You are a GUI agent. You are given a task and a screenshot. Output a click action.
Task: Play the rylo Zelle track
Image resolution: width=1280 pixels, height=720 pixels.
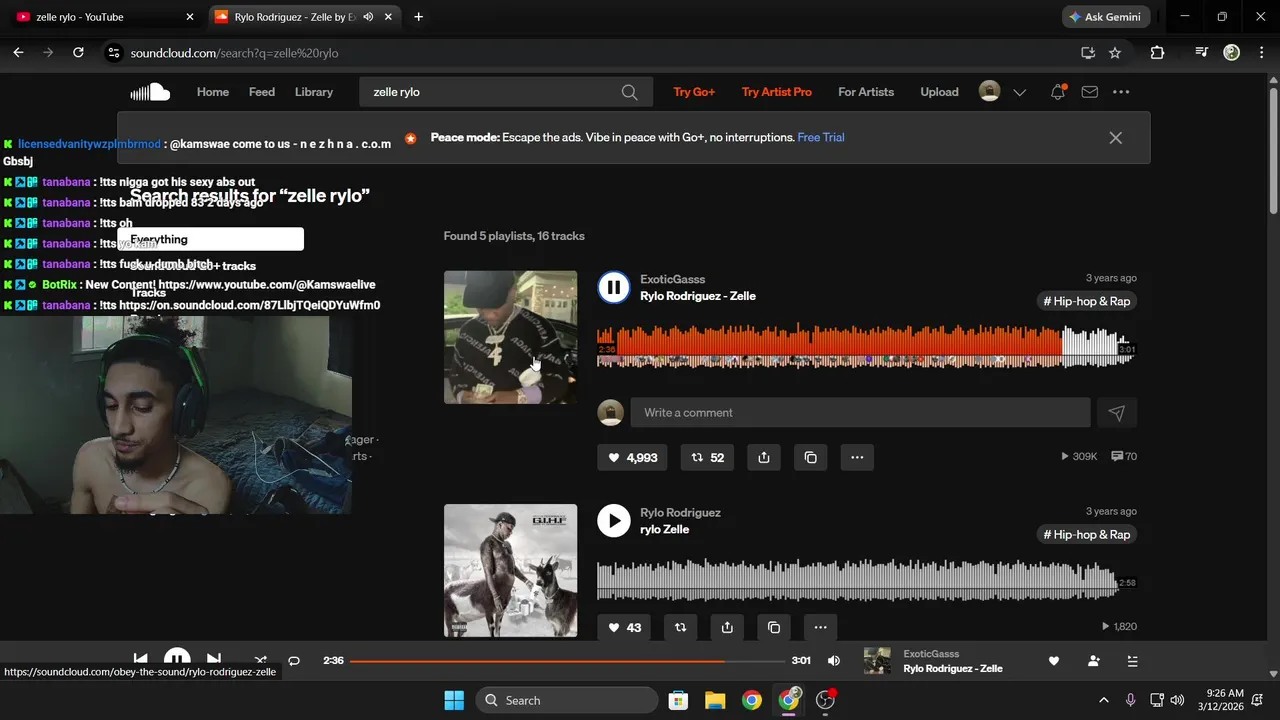click(x=613, y=521)
